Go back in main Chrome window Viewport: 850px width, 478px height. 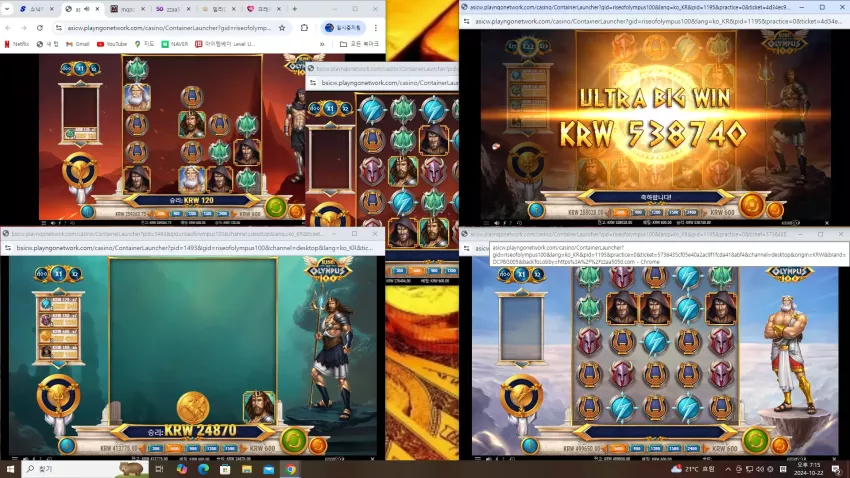point(8,28)
